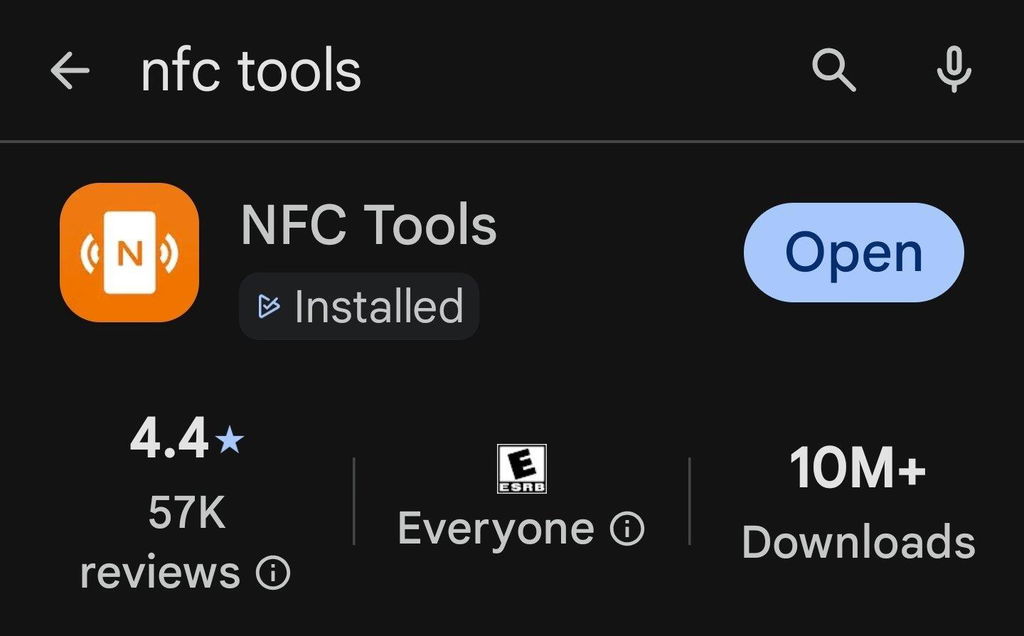Open the orange NFC Tools app icon

(x=129, y=252)
